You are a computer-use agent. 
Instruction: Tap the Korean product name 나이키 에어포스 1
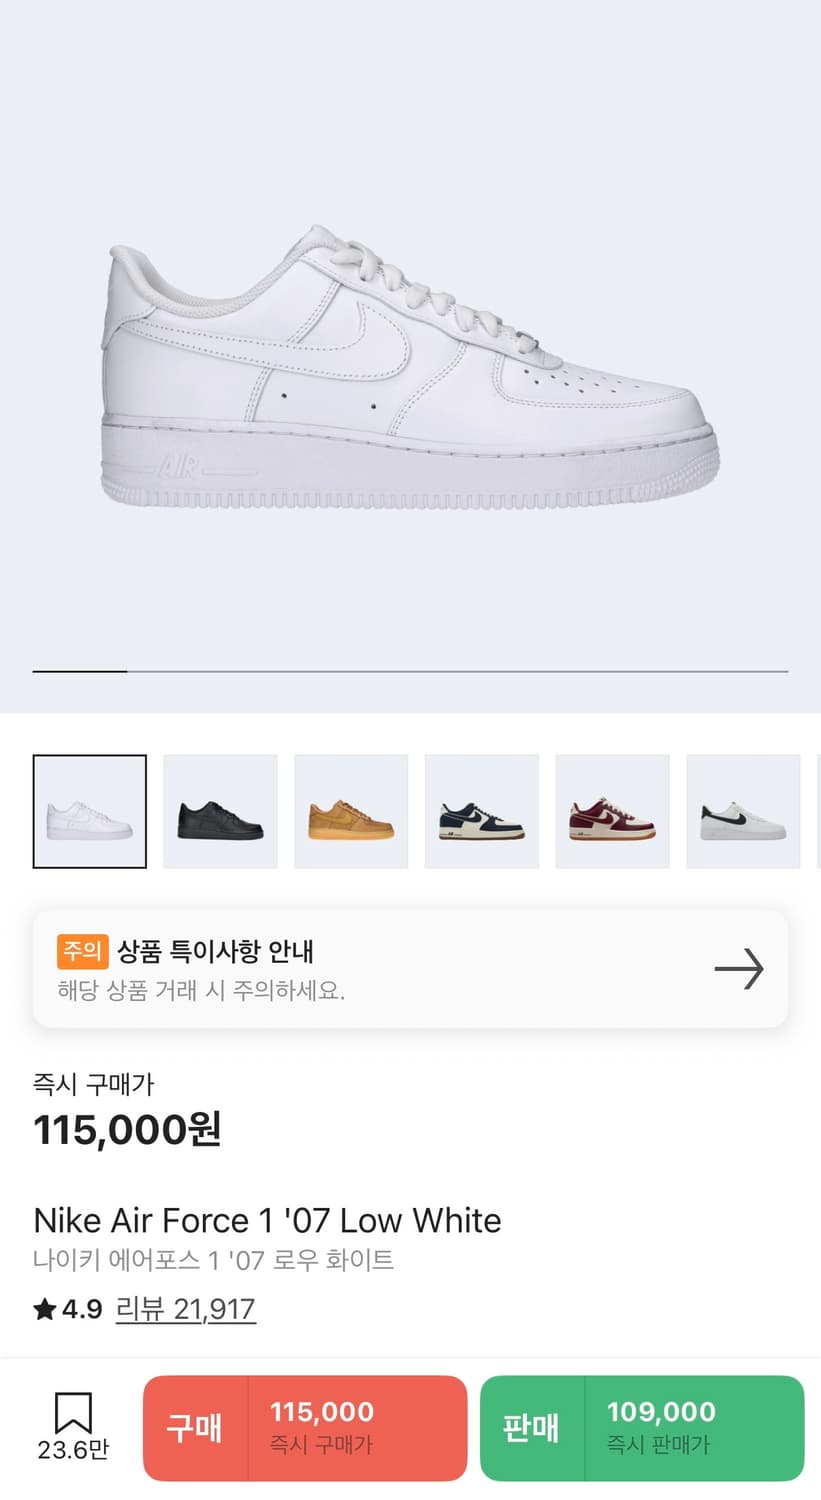coord(213,1259)
